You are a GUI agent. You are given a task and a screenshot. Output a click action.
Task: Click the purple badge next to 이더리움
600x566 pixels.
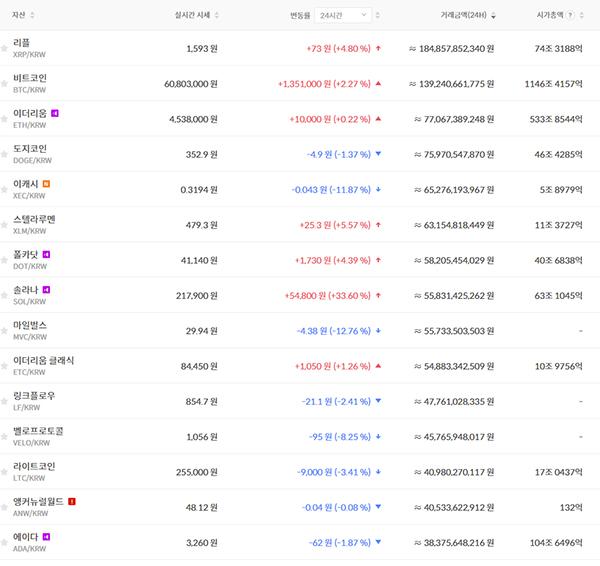(x=55, y=113)
